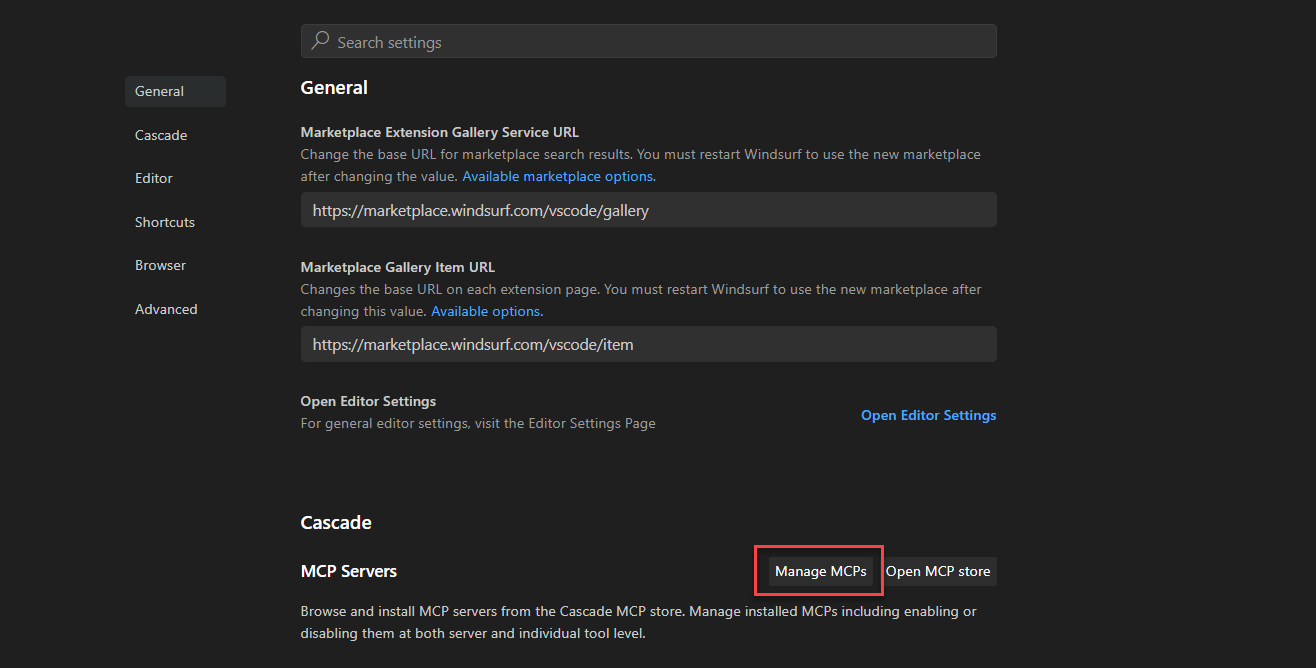Click the highlighted Manage MCPs control

click(818, 571)
